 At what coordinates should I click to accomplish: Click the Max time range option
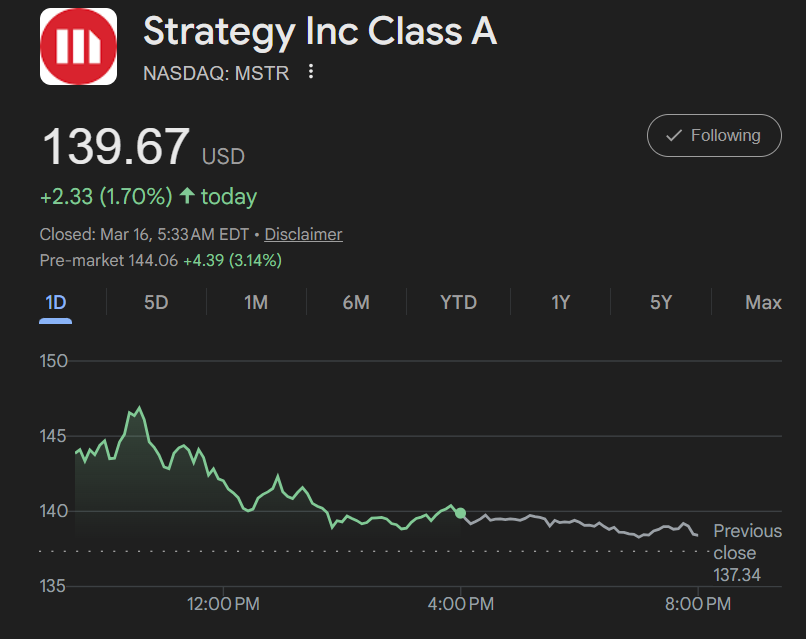click(762, 302)
